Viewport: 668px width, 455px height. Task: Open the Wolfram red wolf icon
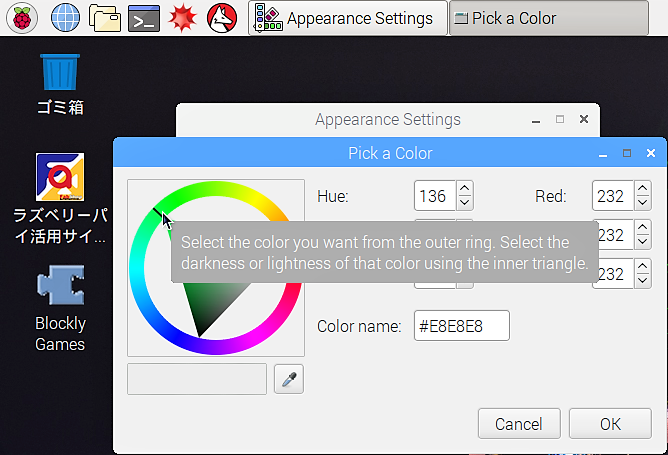tap(222, 18)
